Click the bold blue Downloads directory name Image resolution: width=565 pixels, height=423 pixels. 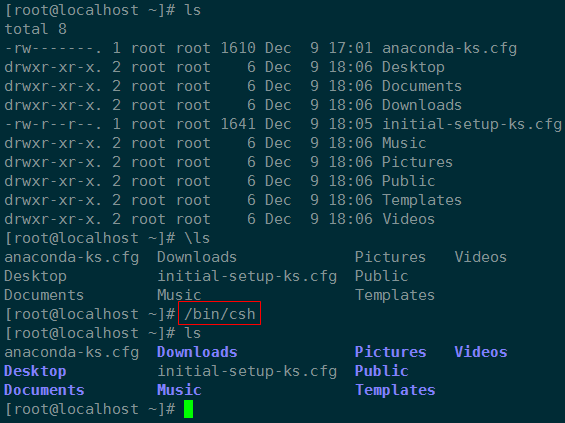(197, 352)
